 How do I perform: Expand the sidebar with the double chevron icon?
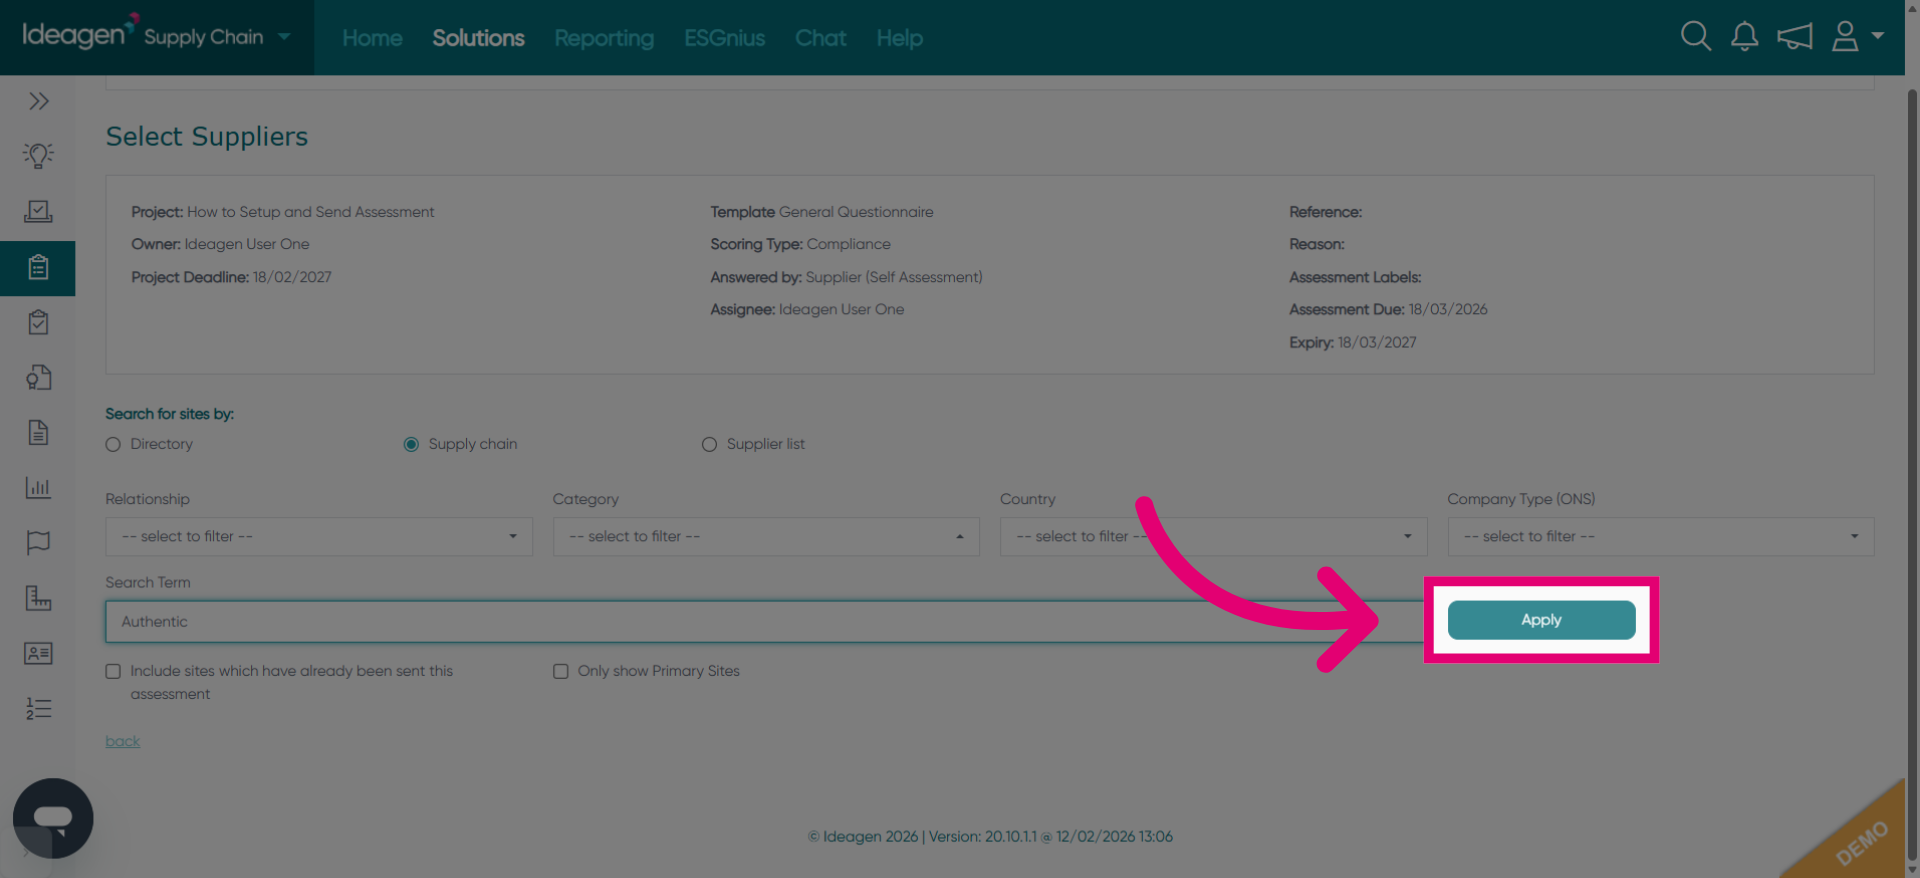coord(38,101)
